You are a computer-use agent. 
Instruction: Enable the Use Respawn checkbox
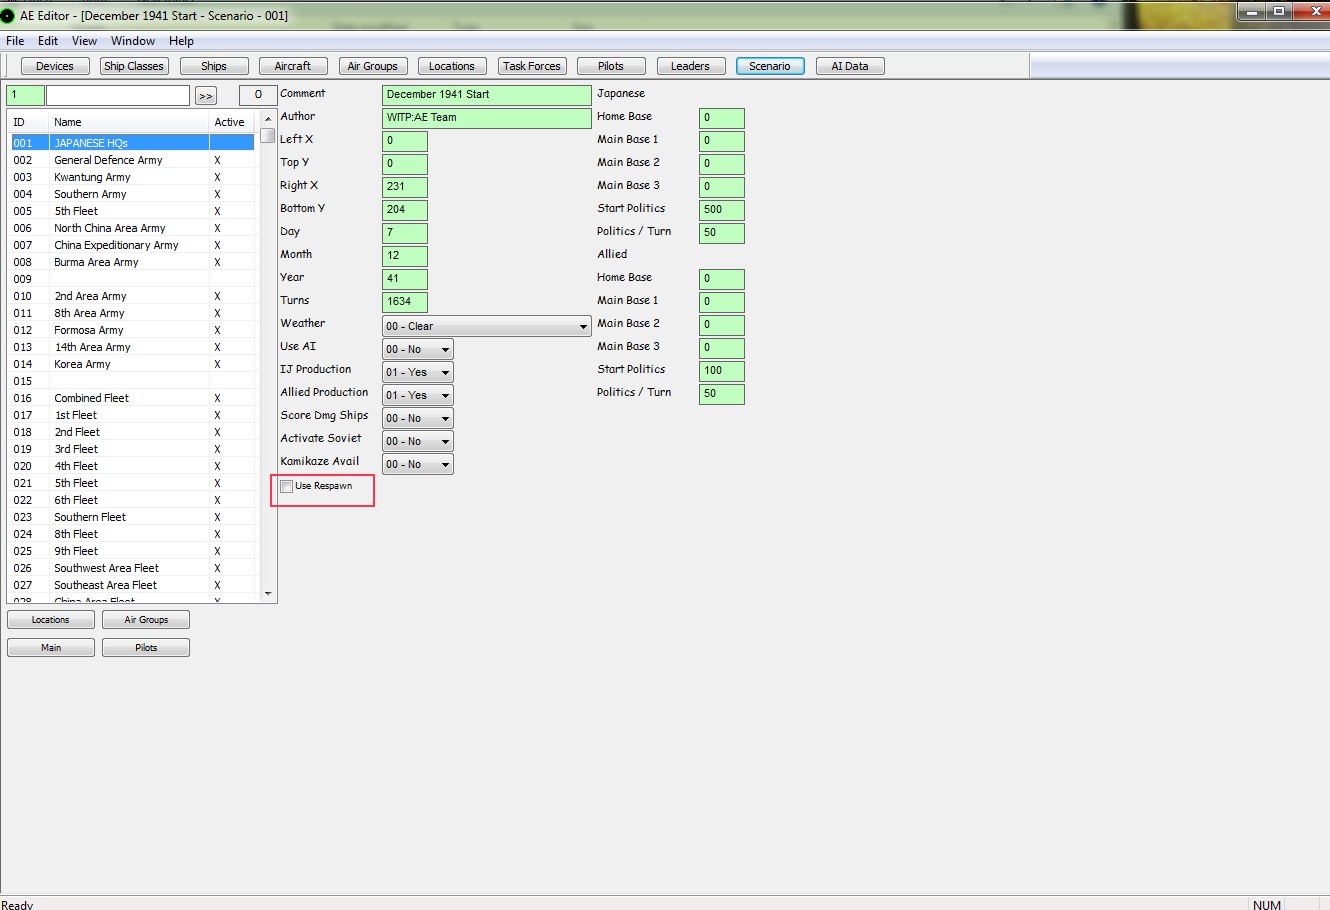(287, 486)
